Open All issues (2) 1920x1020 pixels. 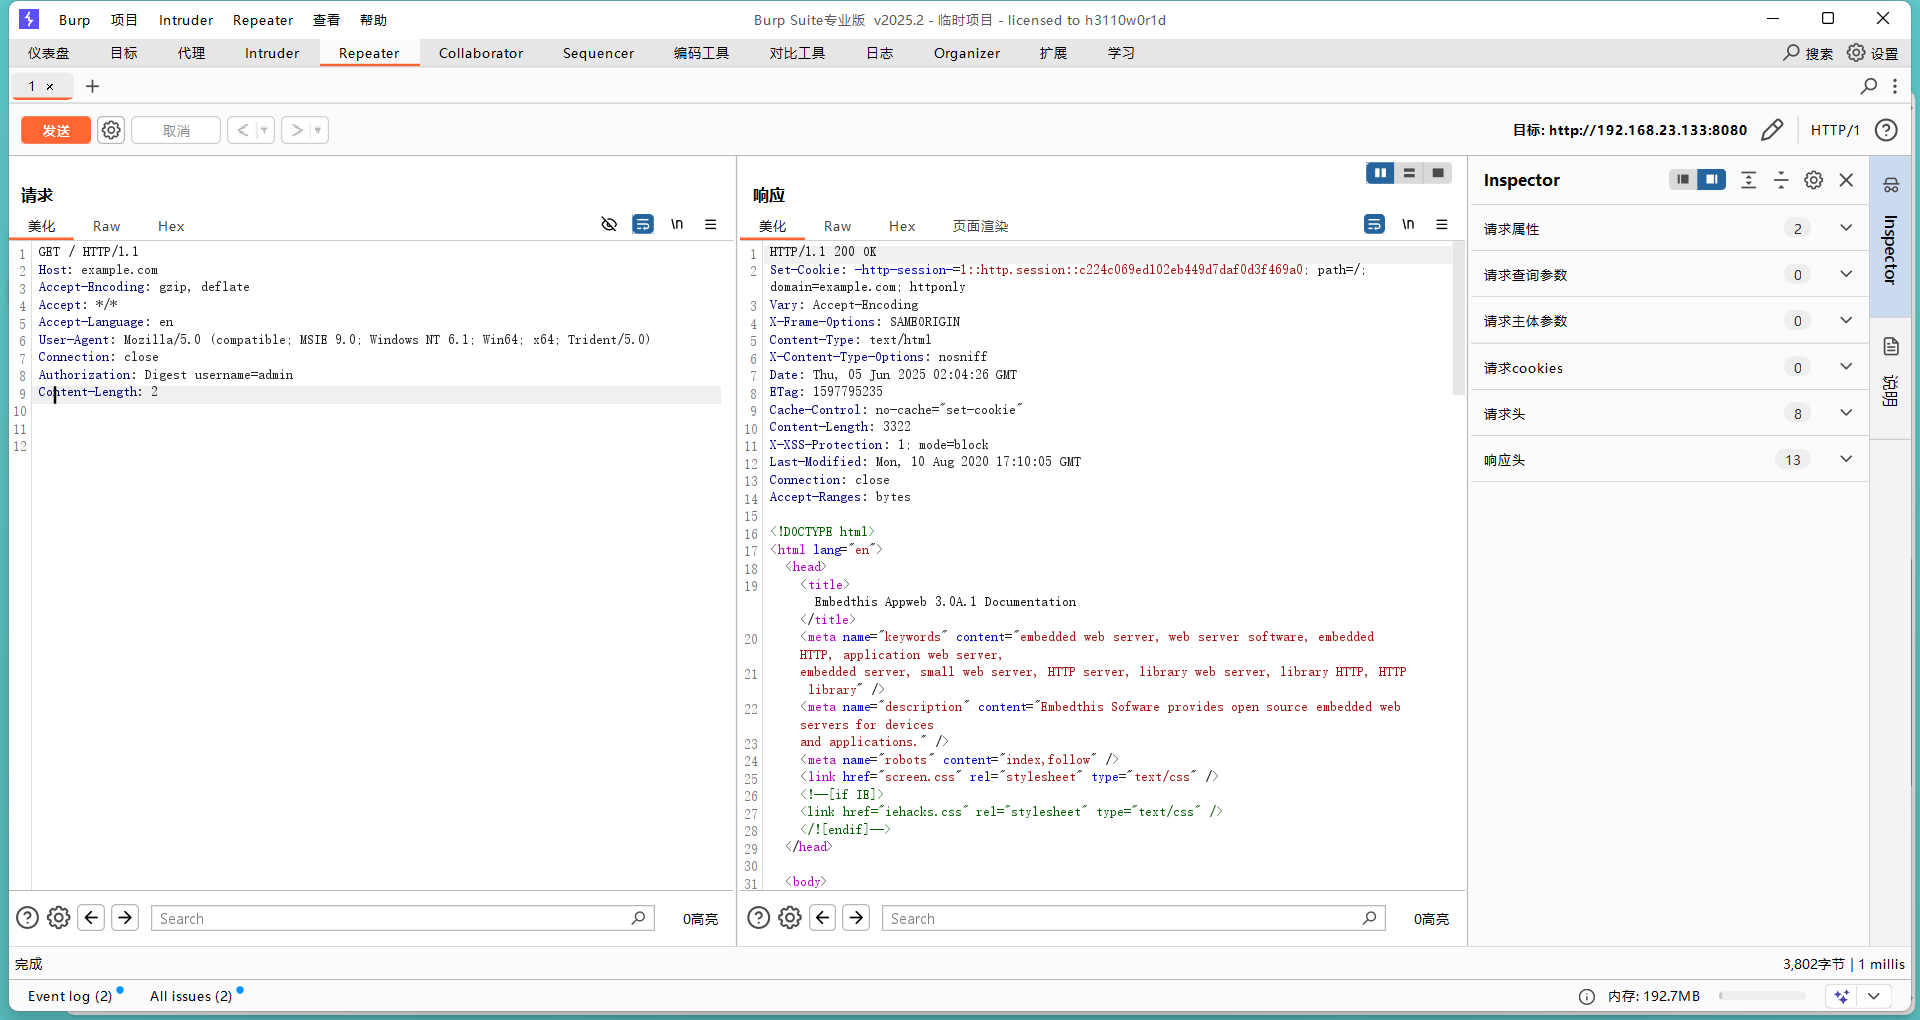[x=191, y=996]
